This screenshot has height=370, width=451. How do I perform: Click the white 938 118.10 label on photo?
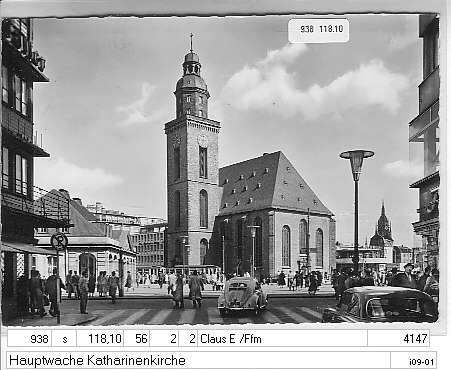click(319, 30)
